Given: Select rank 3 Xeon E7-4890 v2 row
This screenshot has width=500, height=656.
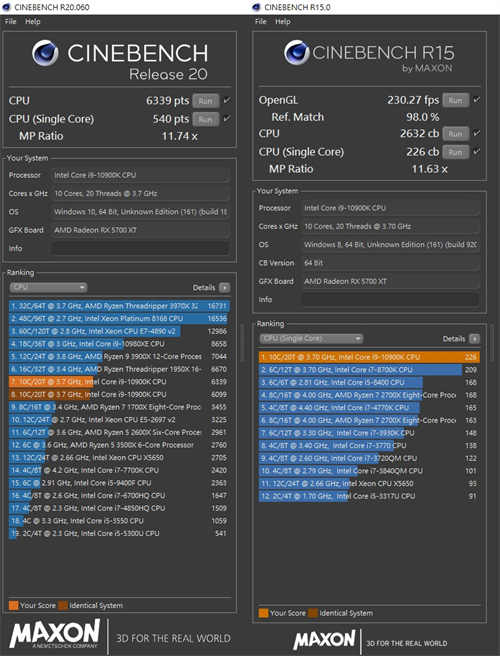Looking at the screenshot, I should [119, 331].
